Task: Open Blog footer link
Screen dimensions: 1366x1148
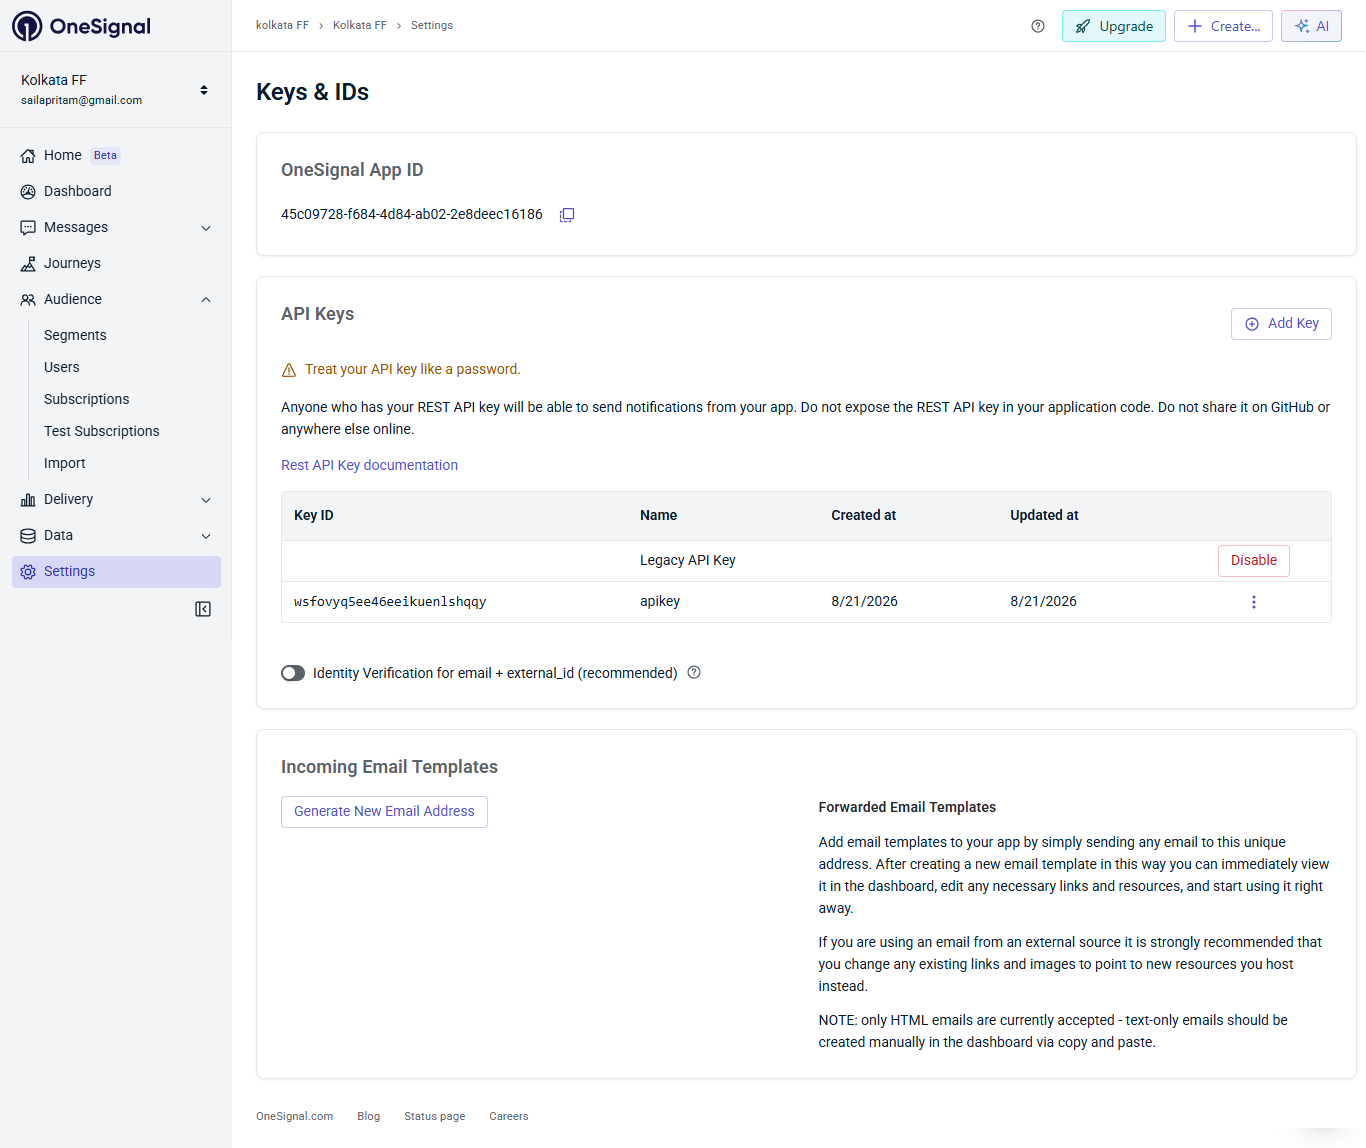Action: (369, 1116)
